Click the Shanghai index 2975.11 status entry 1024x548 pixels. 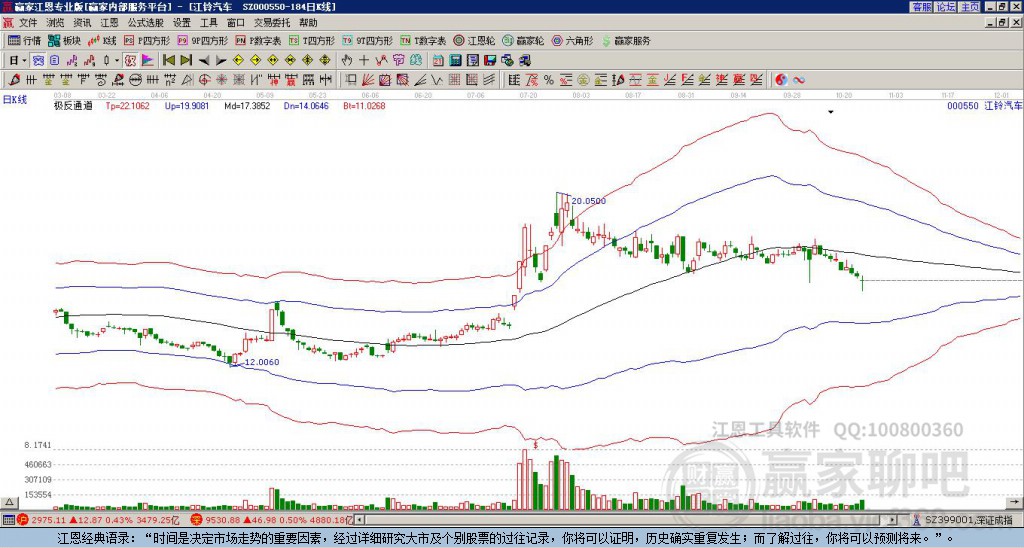tap(98, 520)
